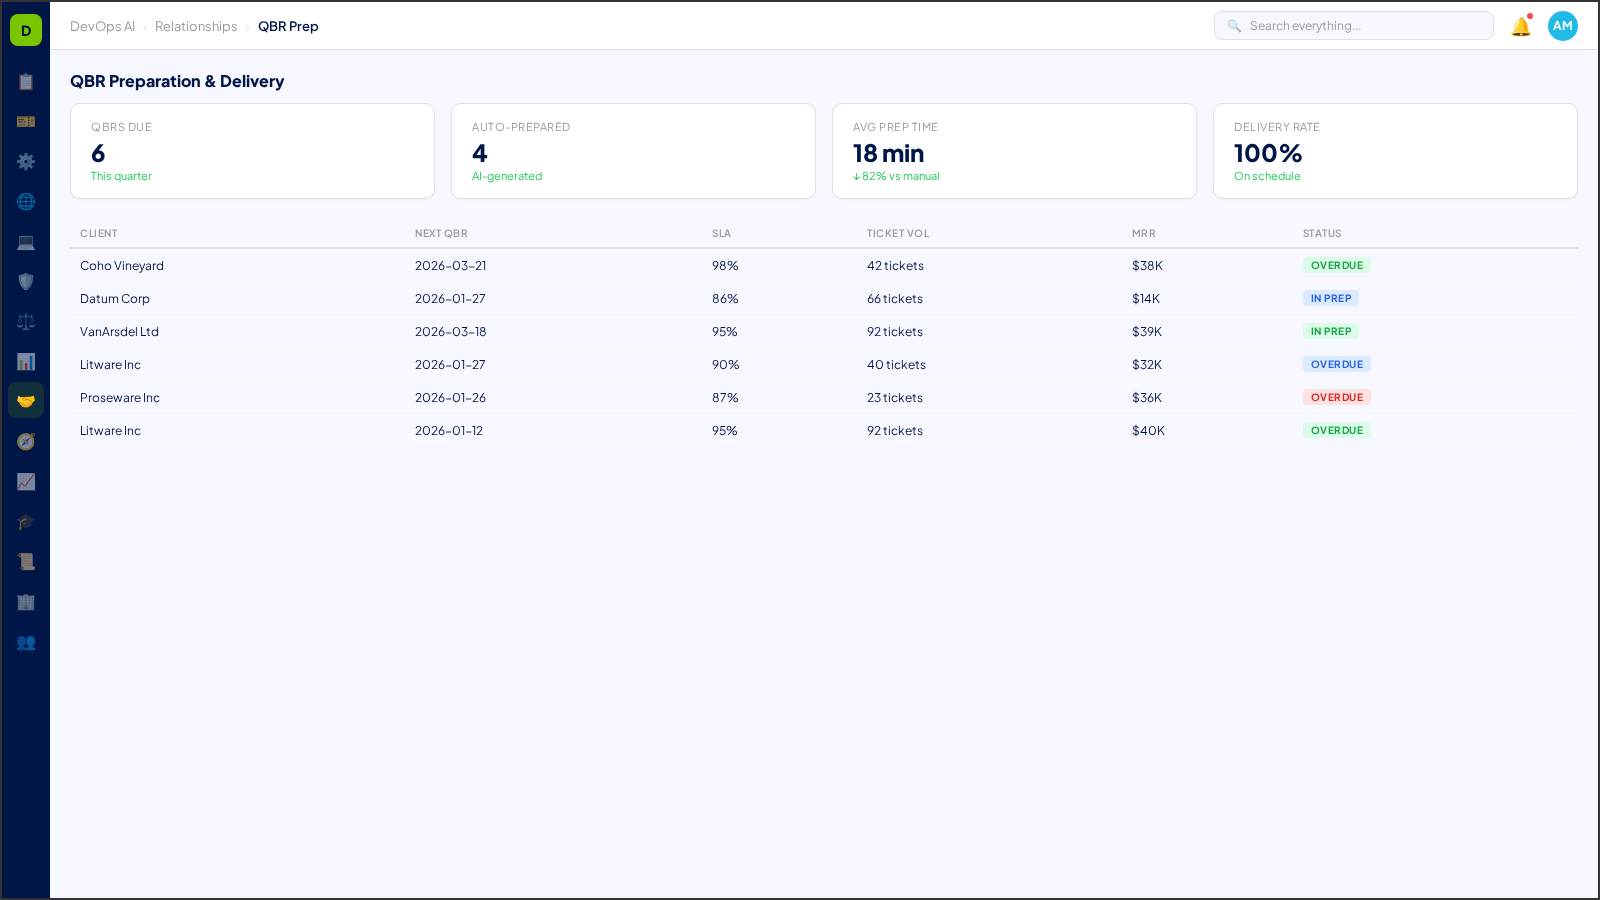
Task: Navigate to DevOps AI home via breadcrumb
Action: click(x=102, y=26)
